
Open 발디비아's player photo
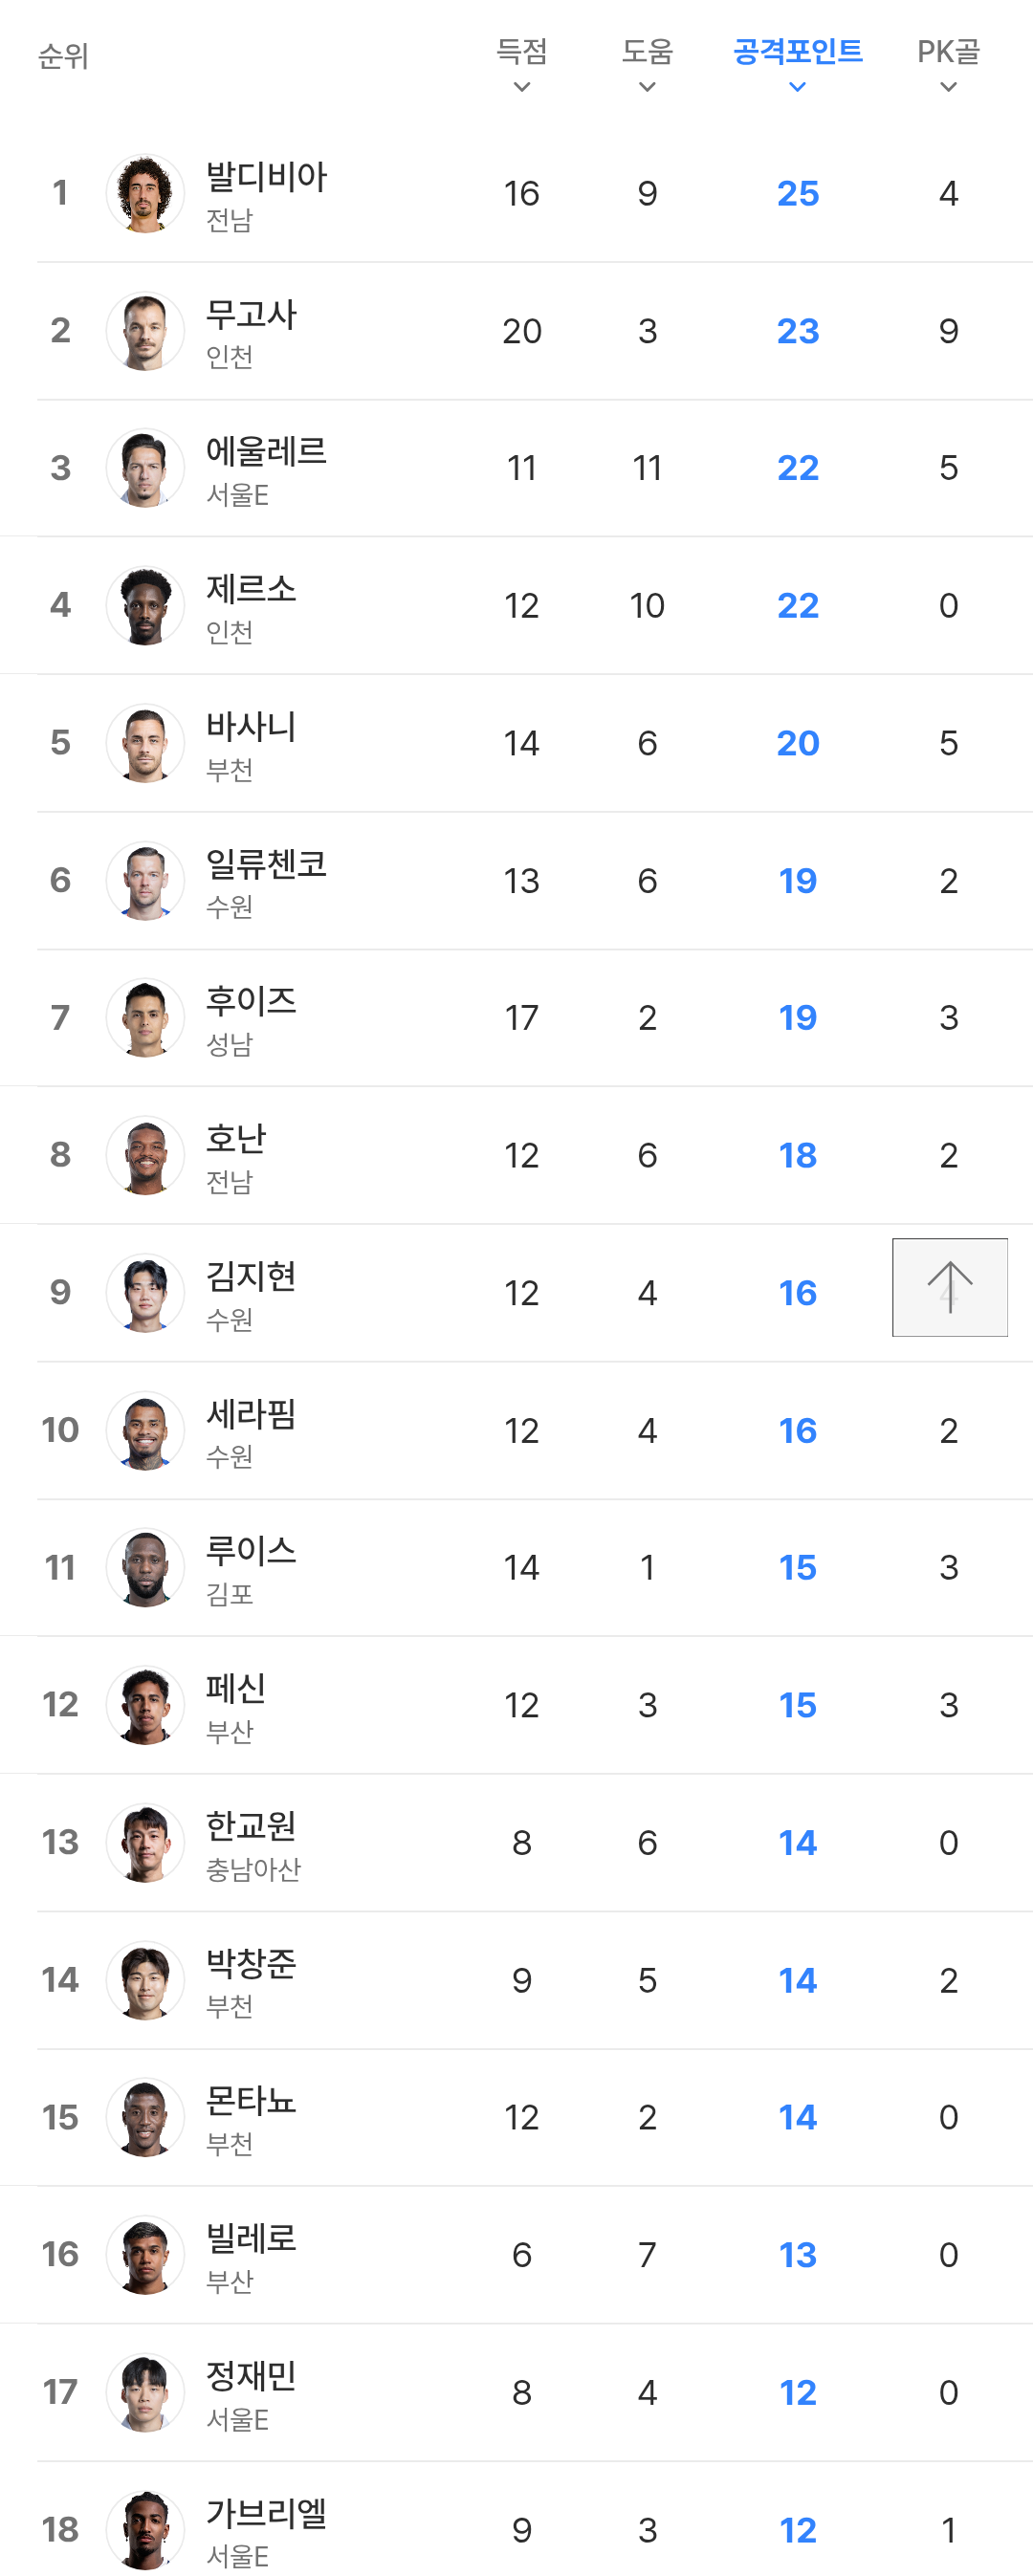click(x=145, y=193)
